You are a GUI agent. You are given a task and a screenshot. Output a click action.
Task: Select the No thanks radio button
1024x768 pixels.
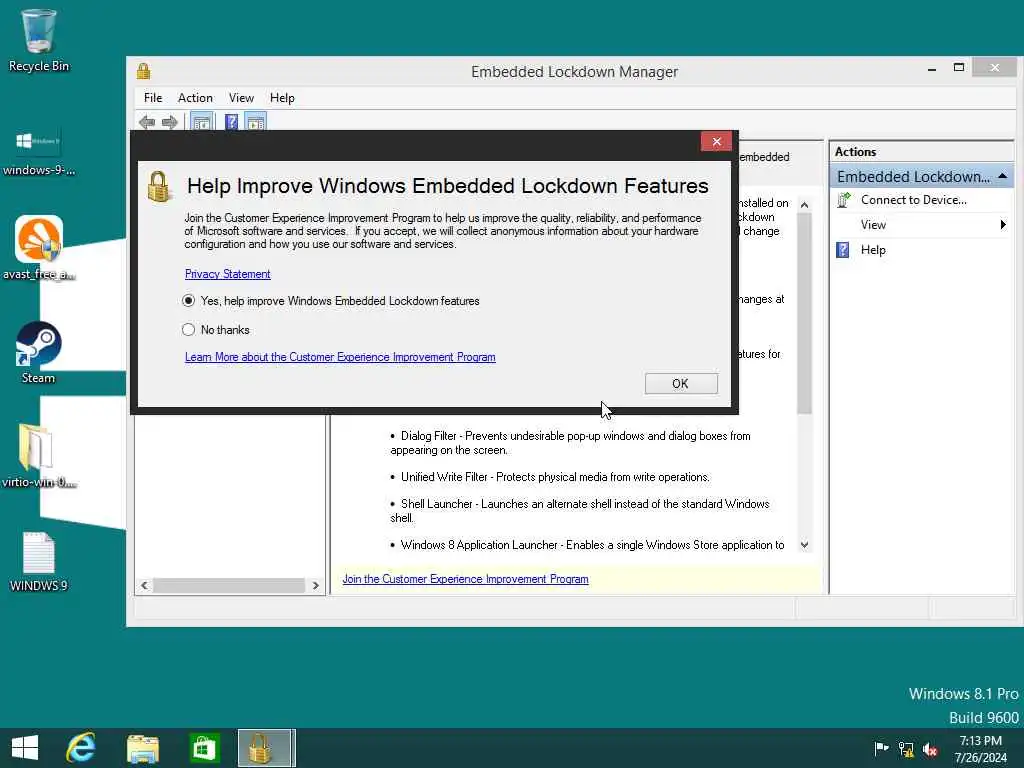[189, 330]
